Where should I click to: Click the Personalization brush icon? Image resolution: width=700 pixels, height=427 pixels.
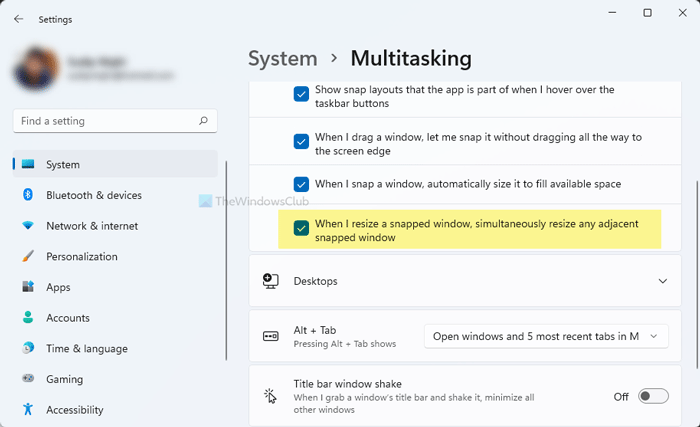[28, 257]
